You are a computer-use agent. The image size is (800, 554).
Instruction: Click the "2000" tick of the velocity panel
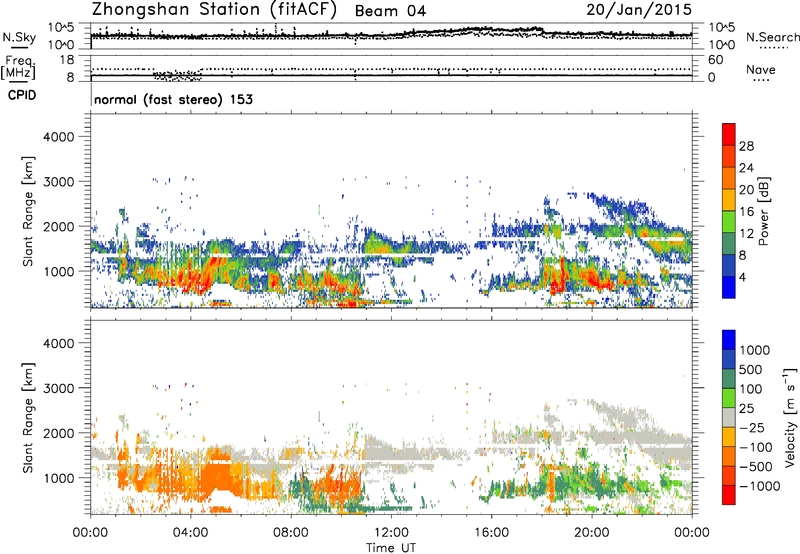coord(59,433)
